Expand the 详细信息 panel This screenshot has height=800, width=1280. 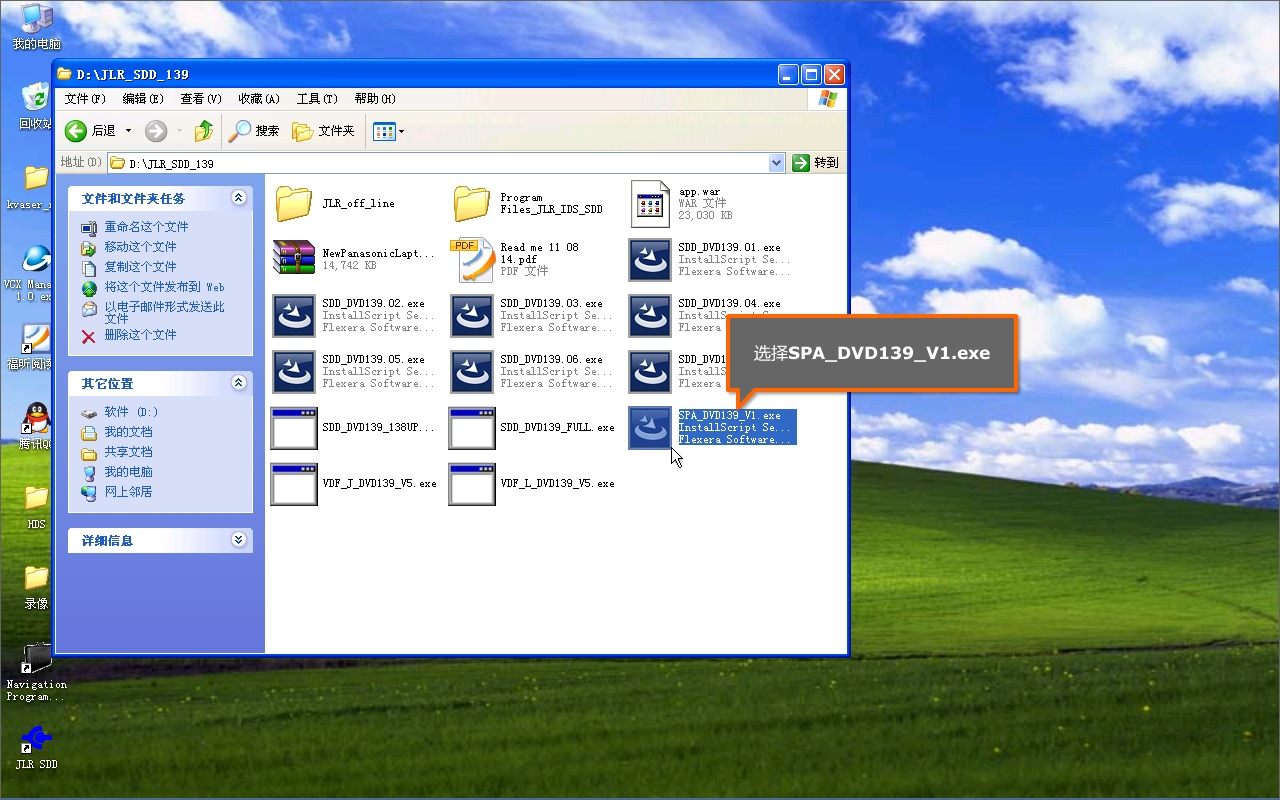pos(238,540)
